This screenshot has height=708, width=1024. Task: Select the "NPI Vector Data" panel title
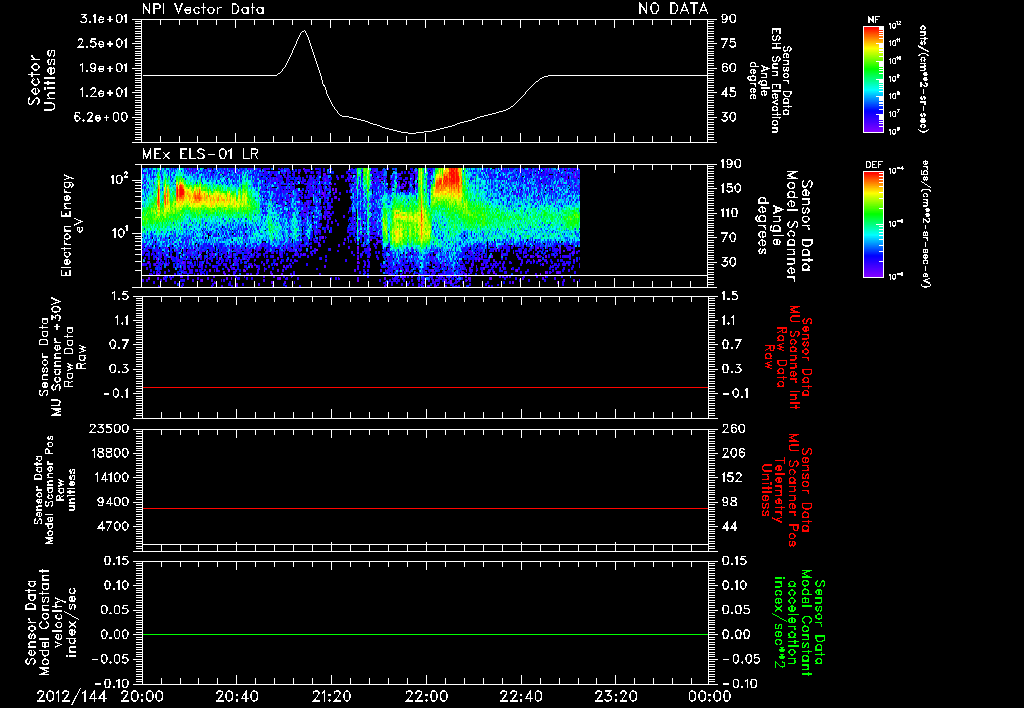pyautogui.click(x=203, y=9)
